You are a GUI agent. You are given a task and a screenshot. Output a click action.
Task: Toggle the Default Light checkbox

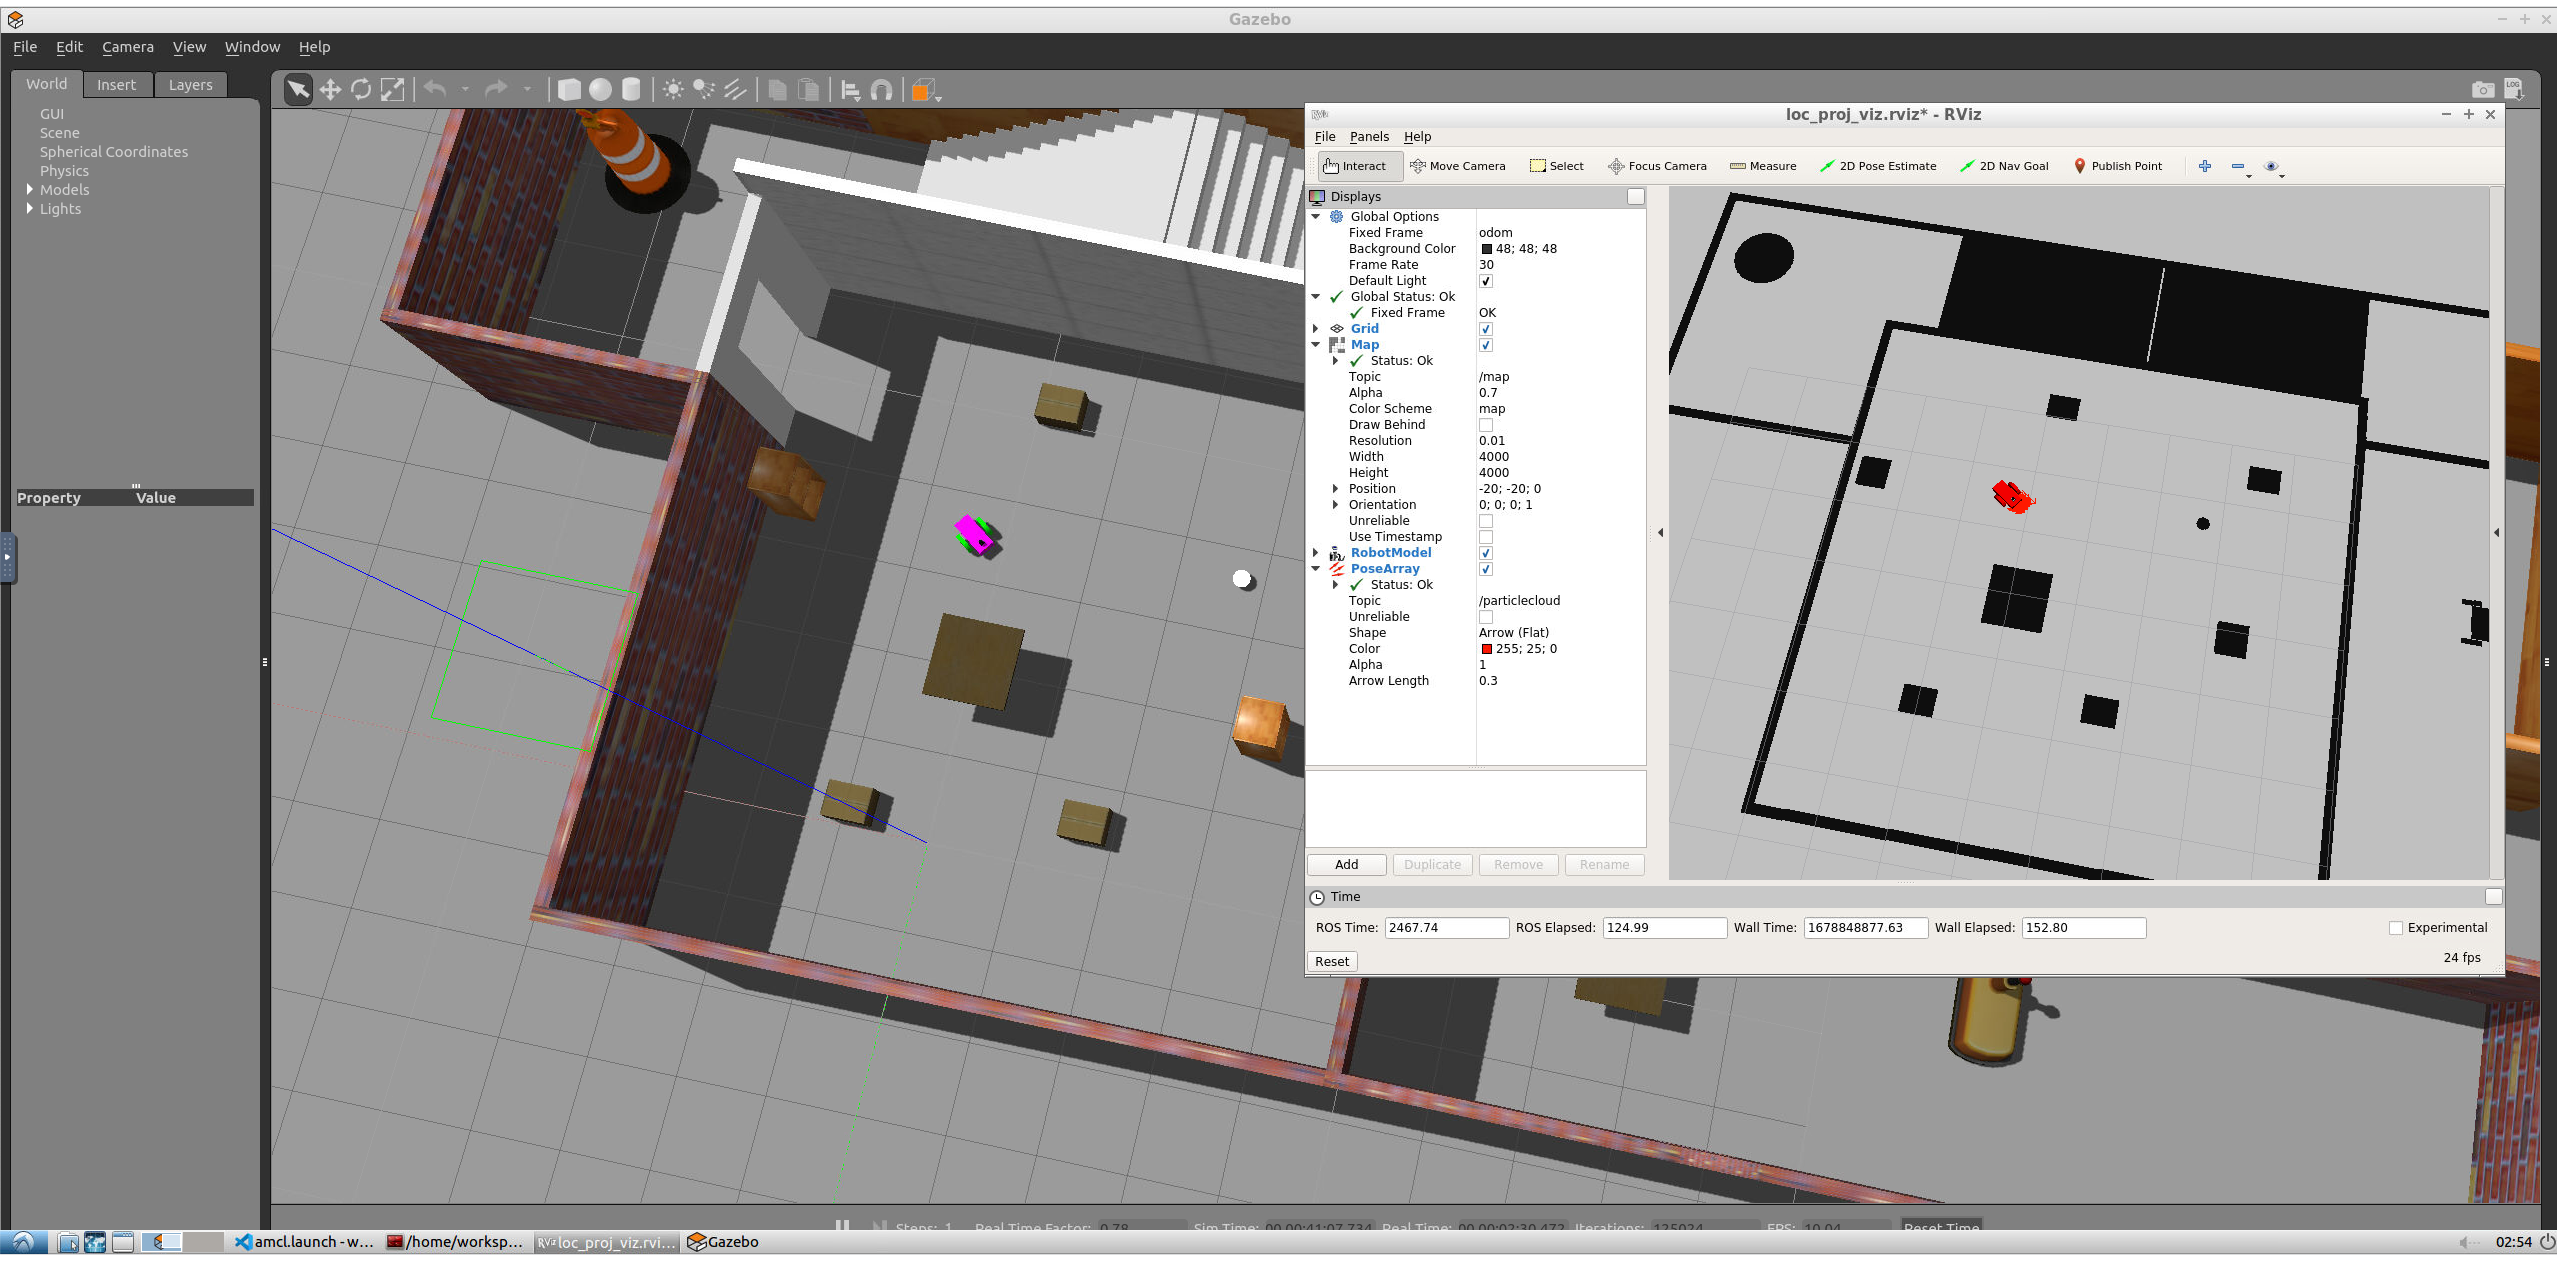tap(1486, 281)
